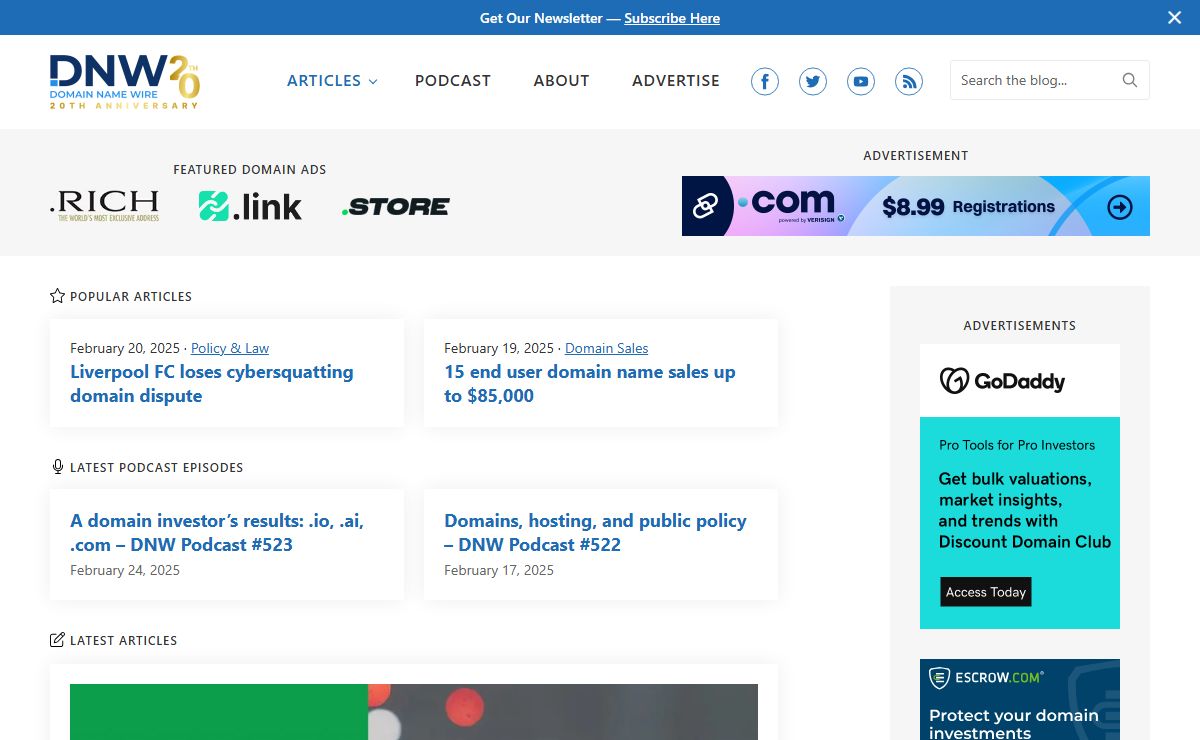
Task: Open DNW Podcast #523 episode
Action: (x=217, y=533)
